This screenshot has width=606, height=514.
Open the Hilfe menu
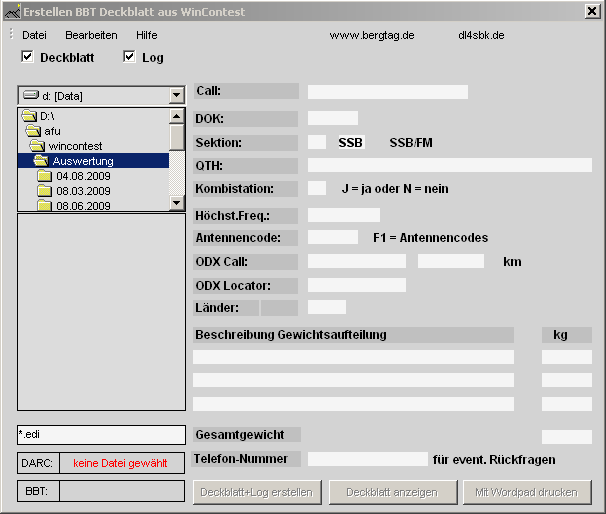click(x=147, y=35)
